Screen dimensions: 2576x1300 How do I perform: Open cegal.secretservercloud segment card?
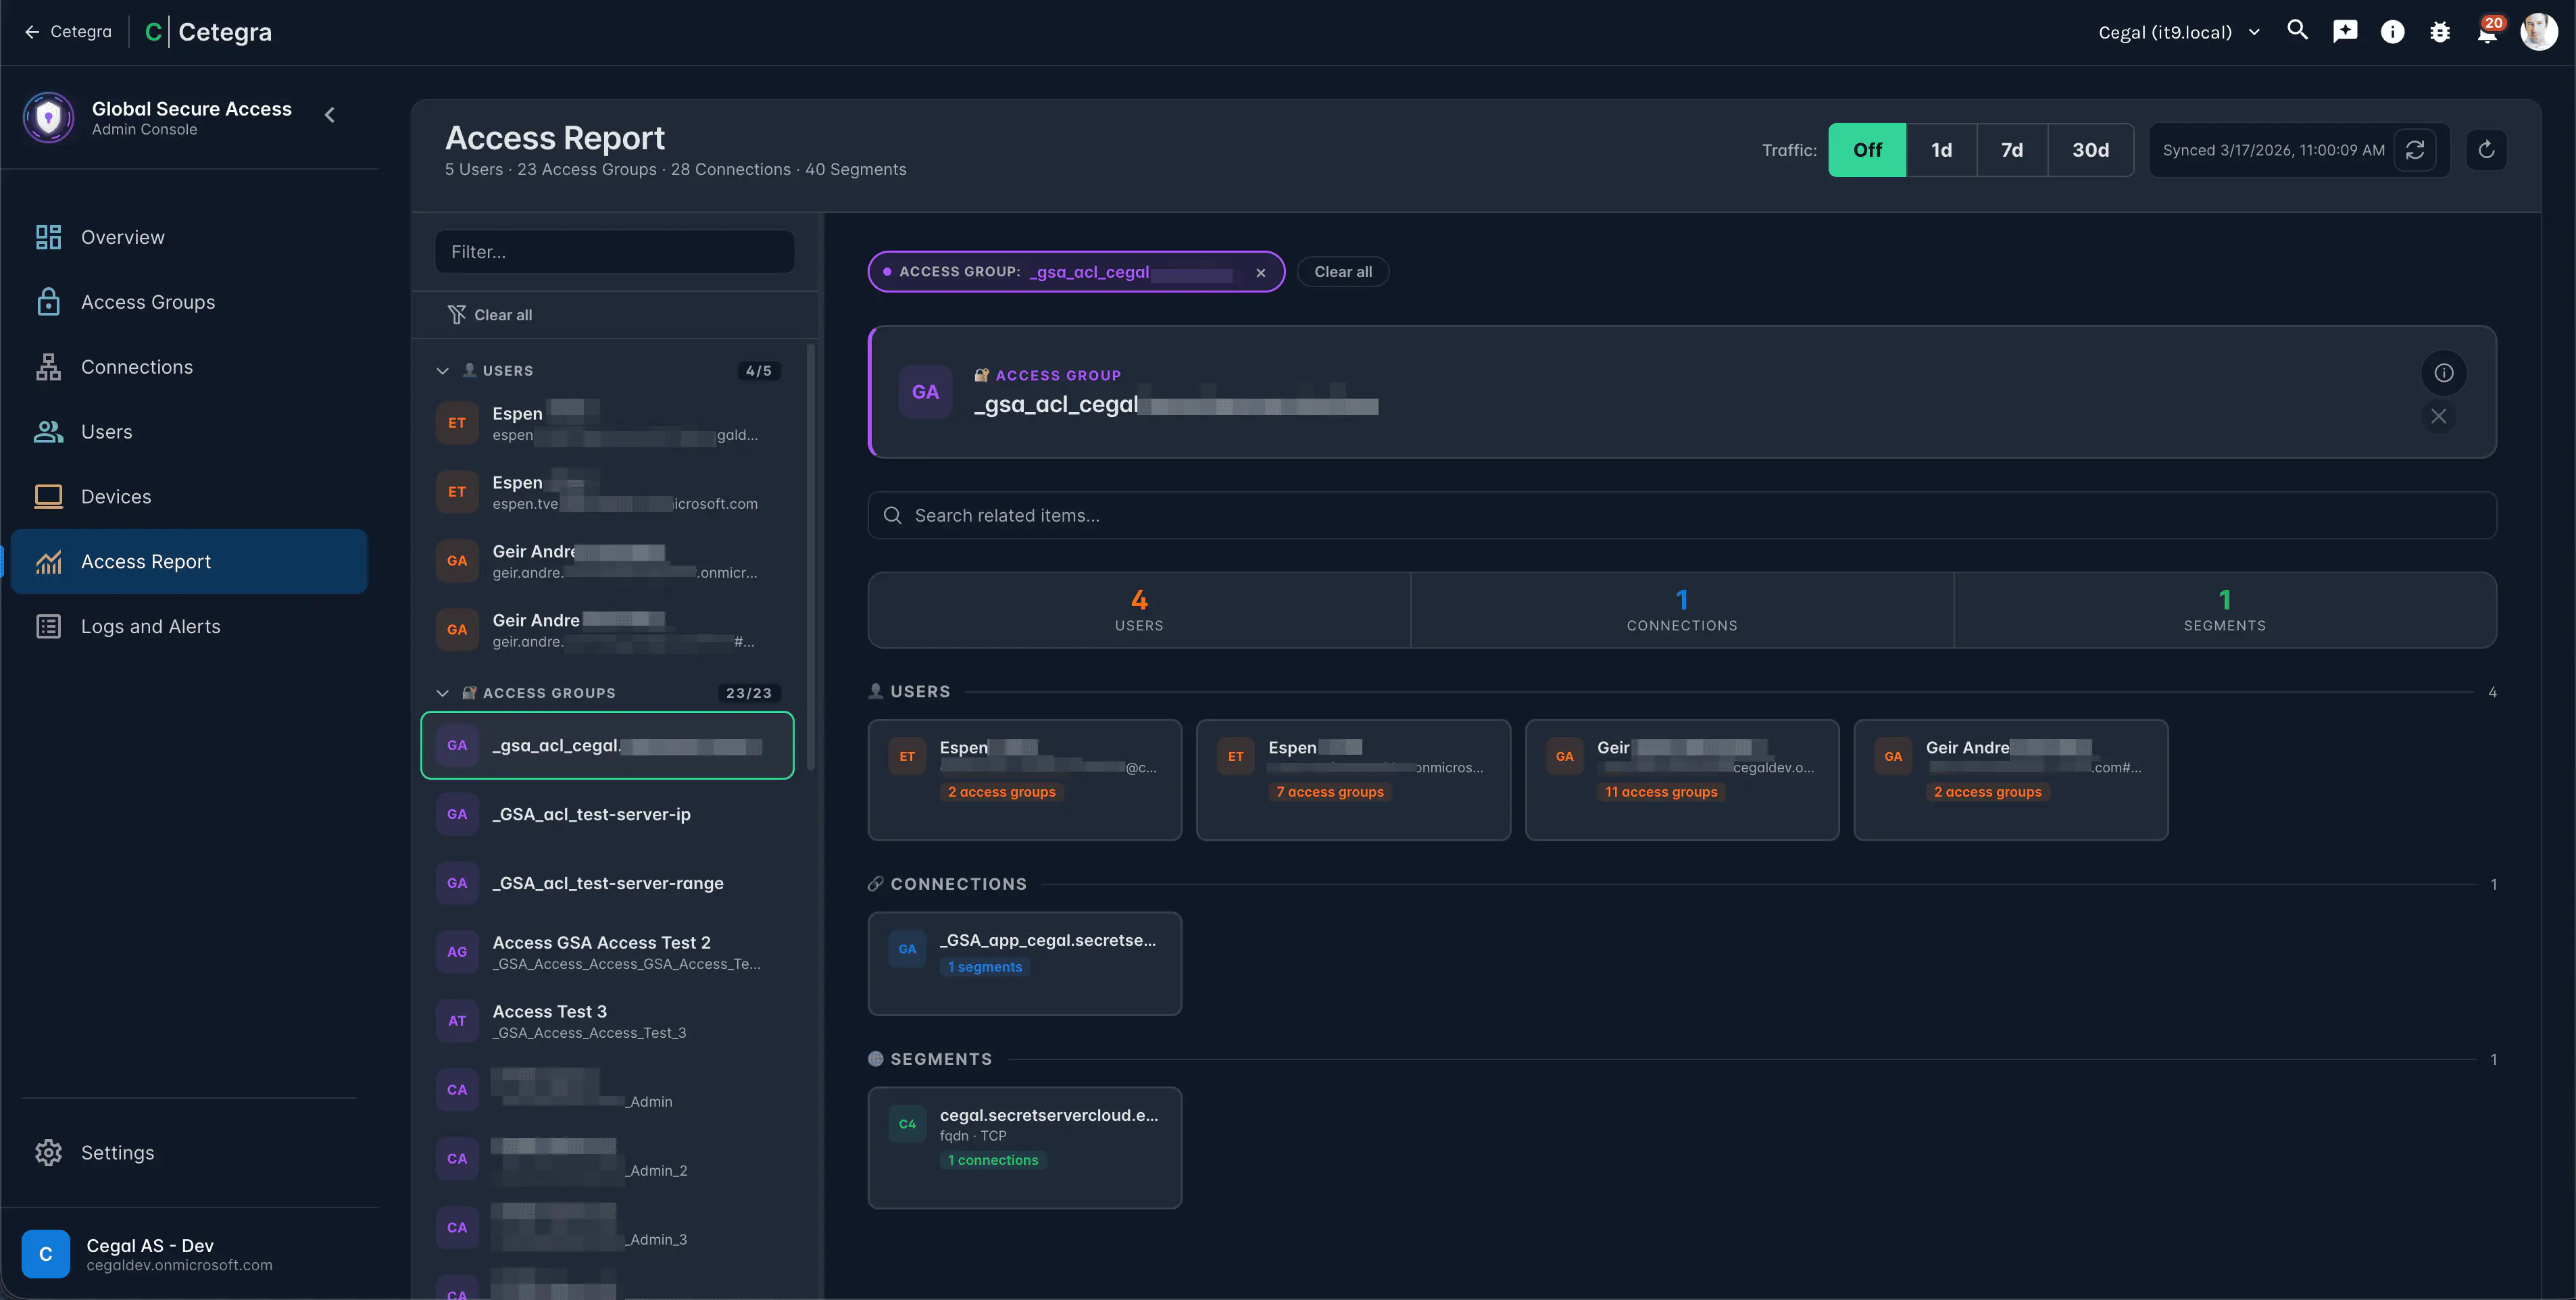(1024, 1148)
